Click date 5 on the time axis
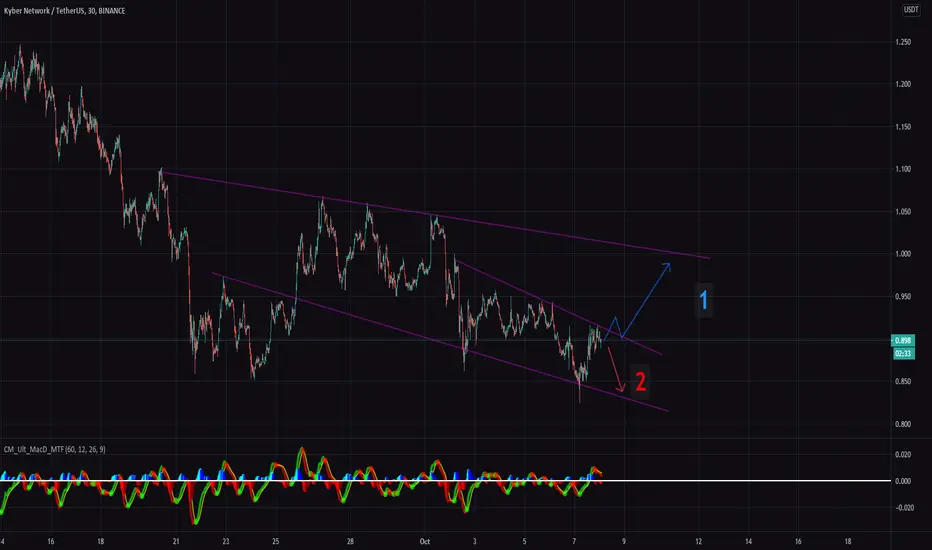This screenshot has height=550, width=932. coord(524,542)
